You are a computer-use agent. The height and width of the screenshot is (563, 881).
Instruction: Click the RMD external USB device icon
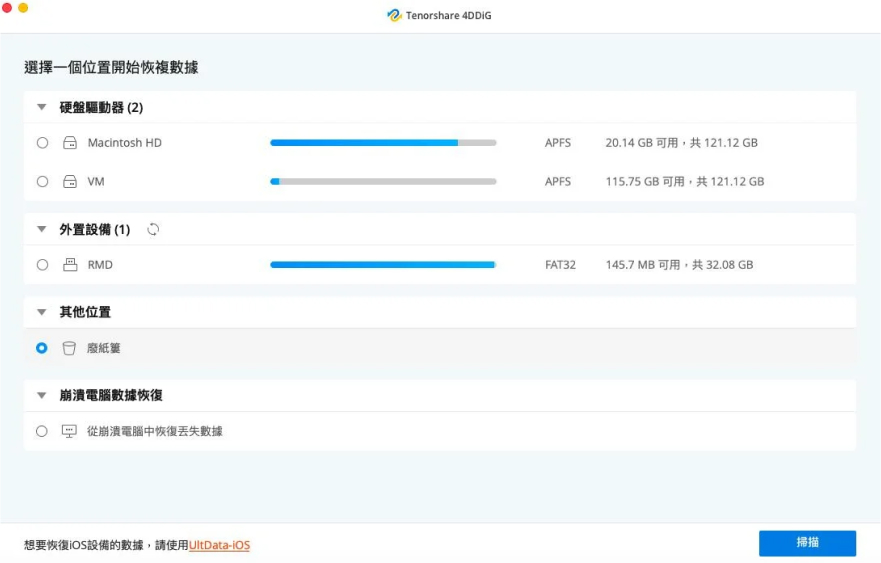tap(70, 265)
